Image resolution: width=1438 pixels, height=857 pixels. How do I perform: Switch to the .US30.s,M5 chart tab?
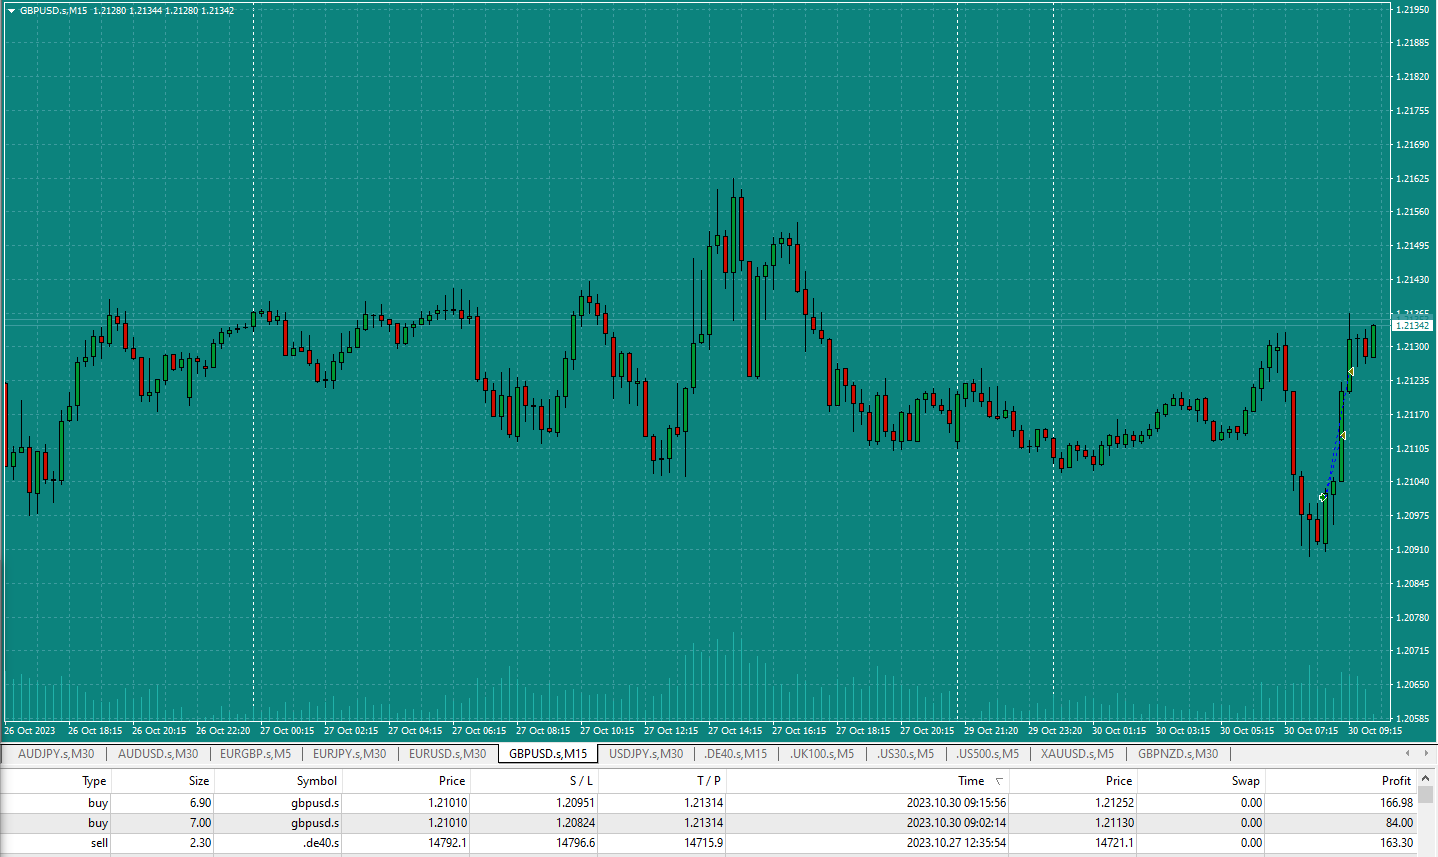click(x=905, y=754)
